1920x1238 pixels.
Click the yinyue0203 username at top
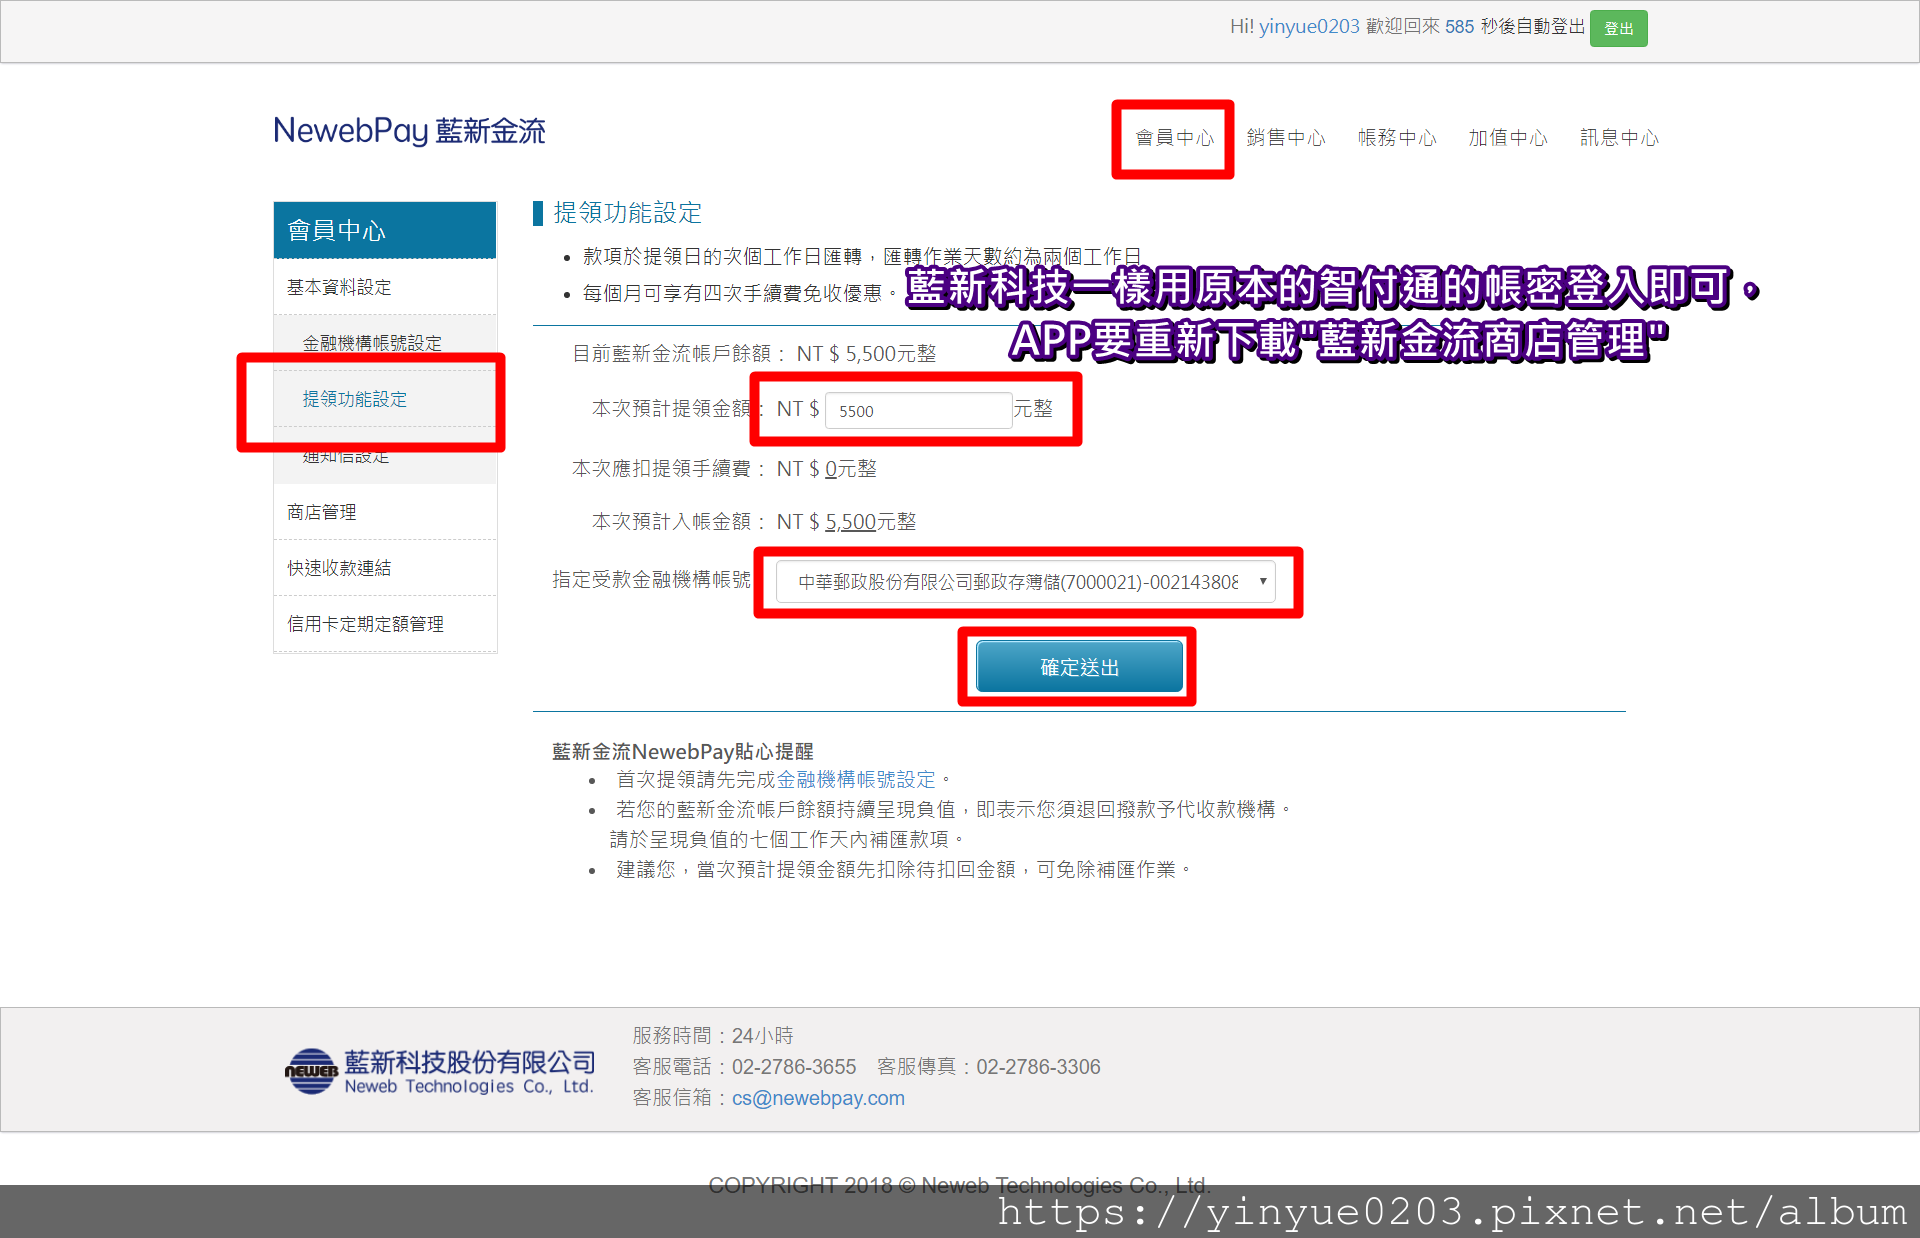click(1309, 27)
